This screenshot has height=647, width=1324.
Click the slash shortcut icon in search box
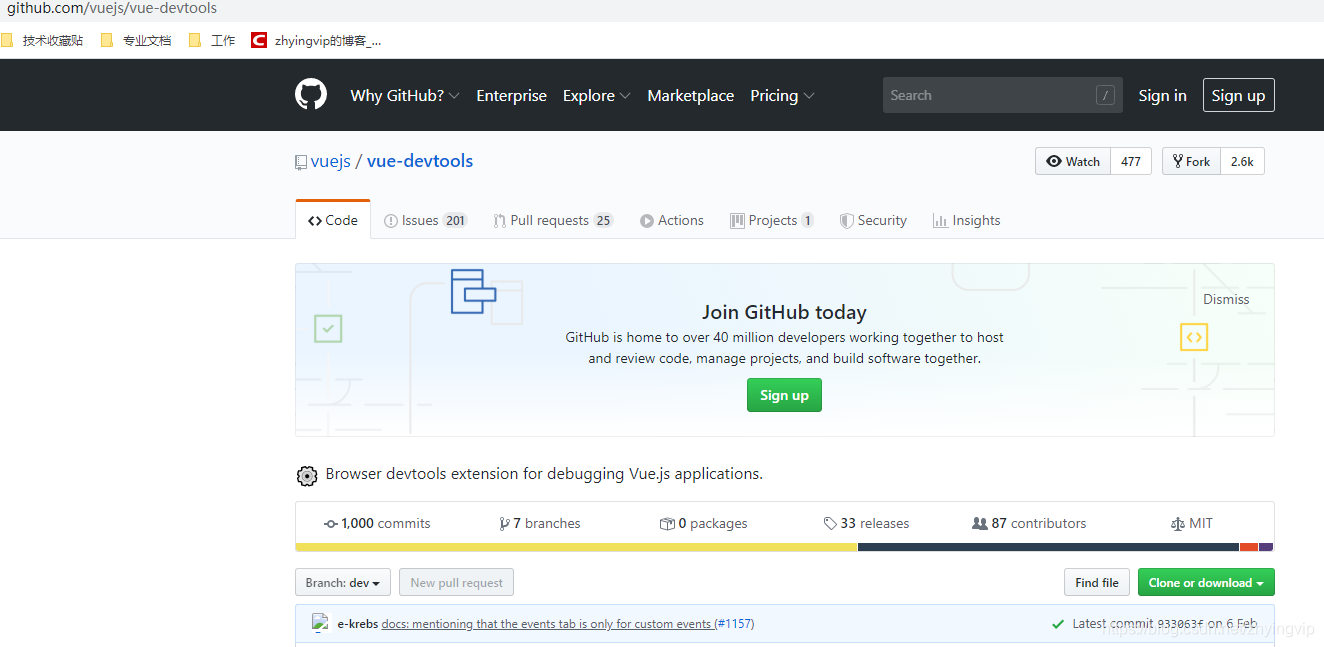coord(1105,95)
